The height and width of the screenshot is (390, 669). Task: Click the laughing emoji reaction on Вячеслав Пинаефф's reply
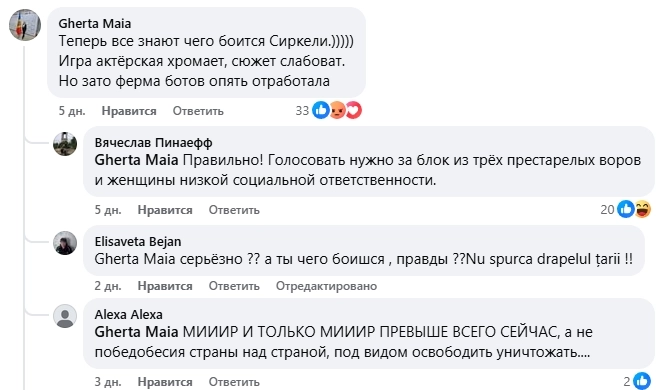(643, 210)
